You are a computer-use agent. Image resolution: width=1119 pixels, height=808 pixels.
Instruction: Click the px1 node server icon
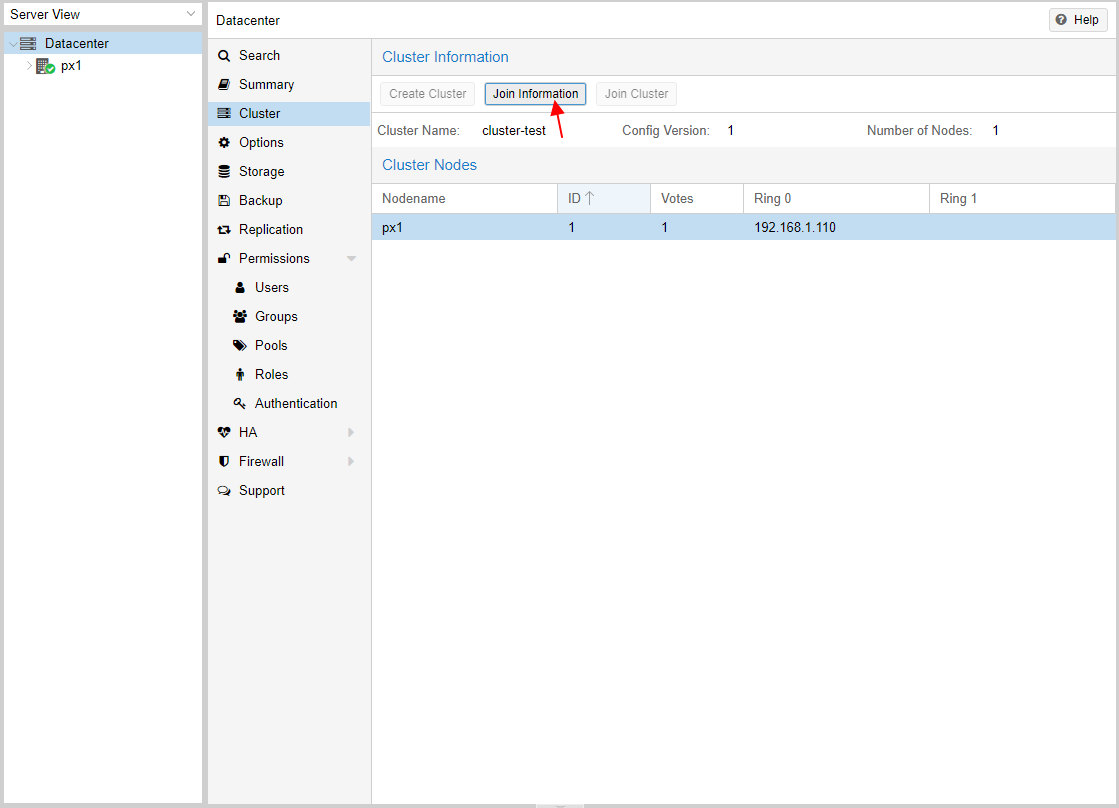coord(45,66)
